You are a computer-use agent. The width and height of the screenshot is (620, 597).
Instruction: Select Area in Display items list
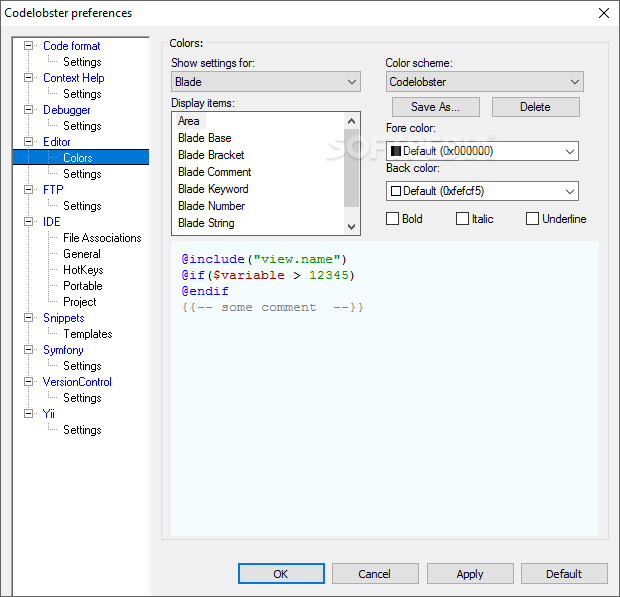click(x=189, y=121)
